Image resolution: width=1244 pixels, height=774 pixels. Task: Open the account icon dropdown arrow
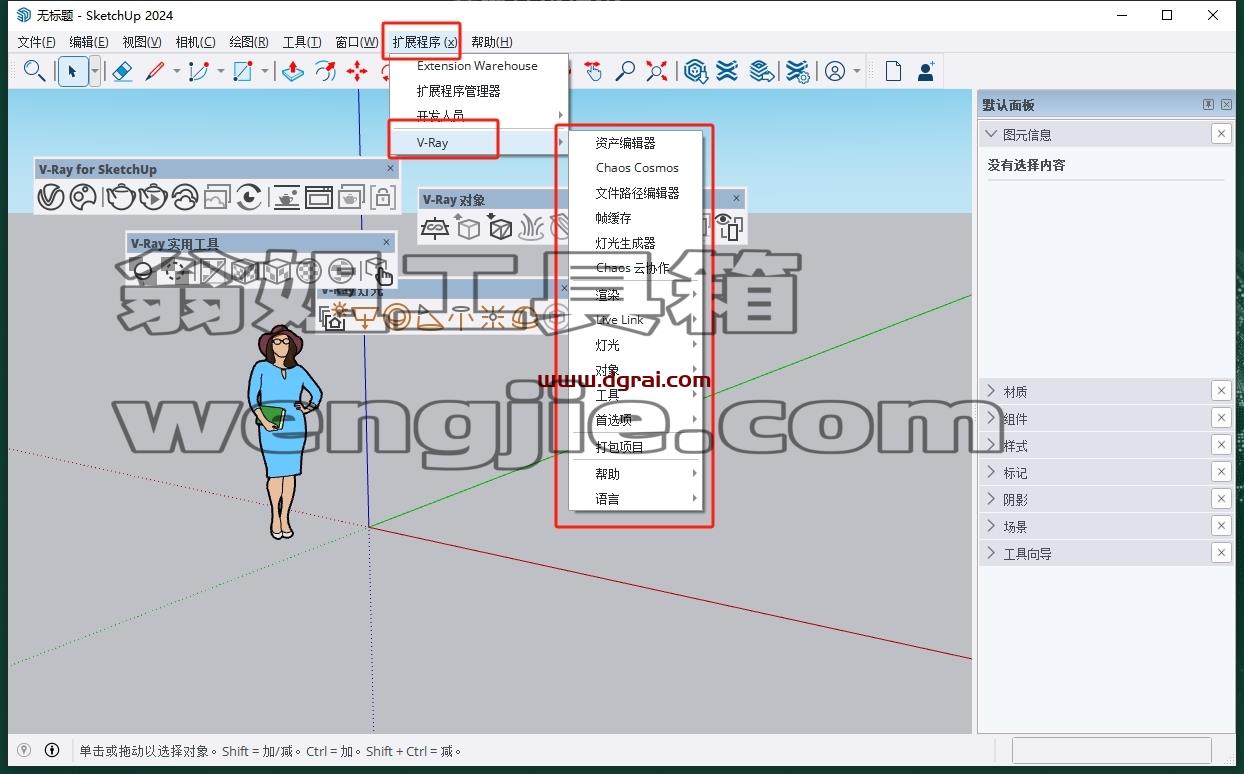coord(857,71)
